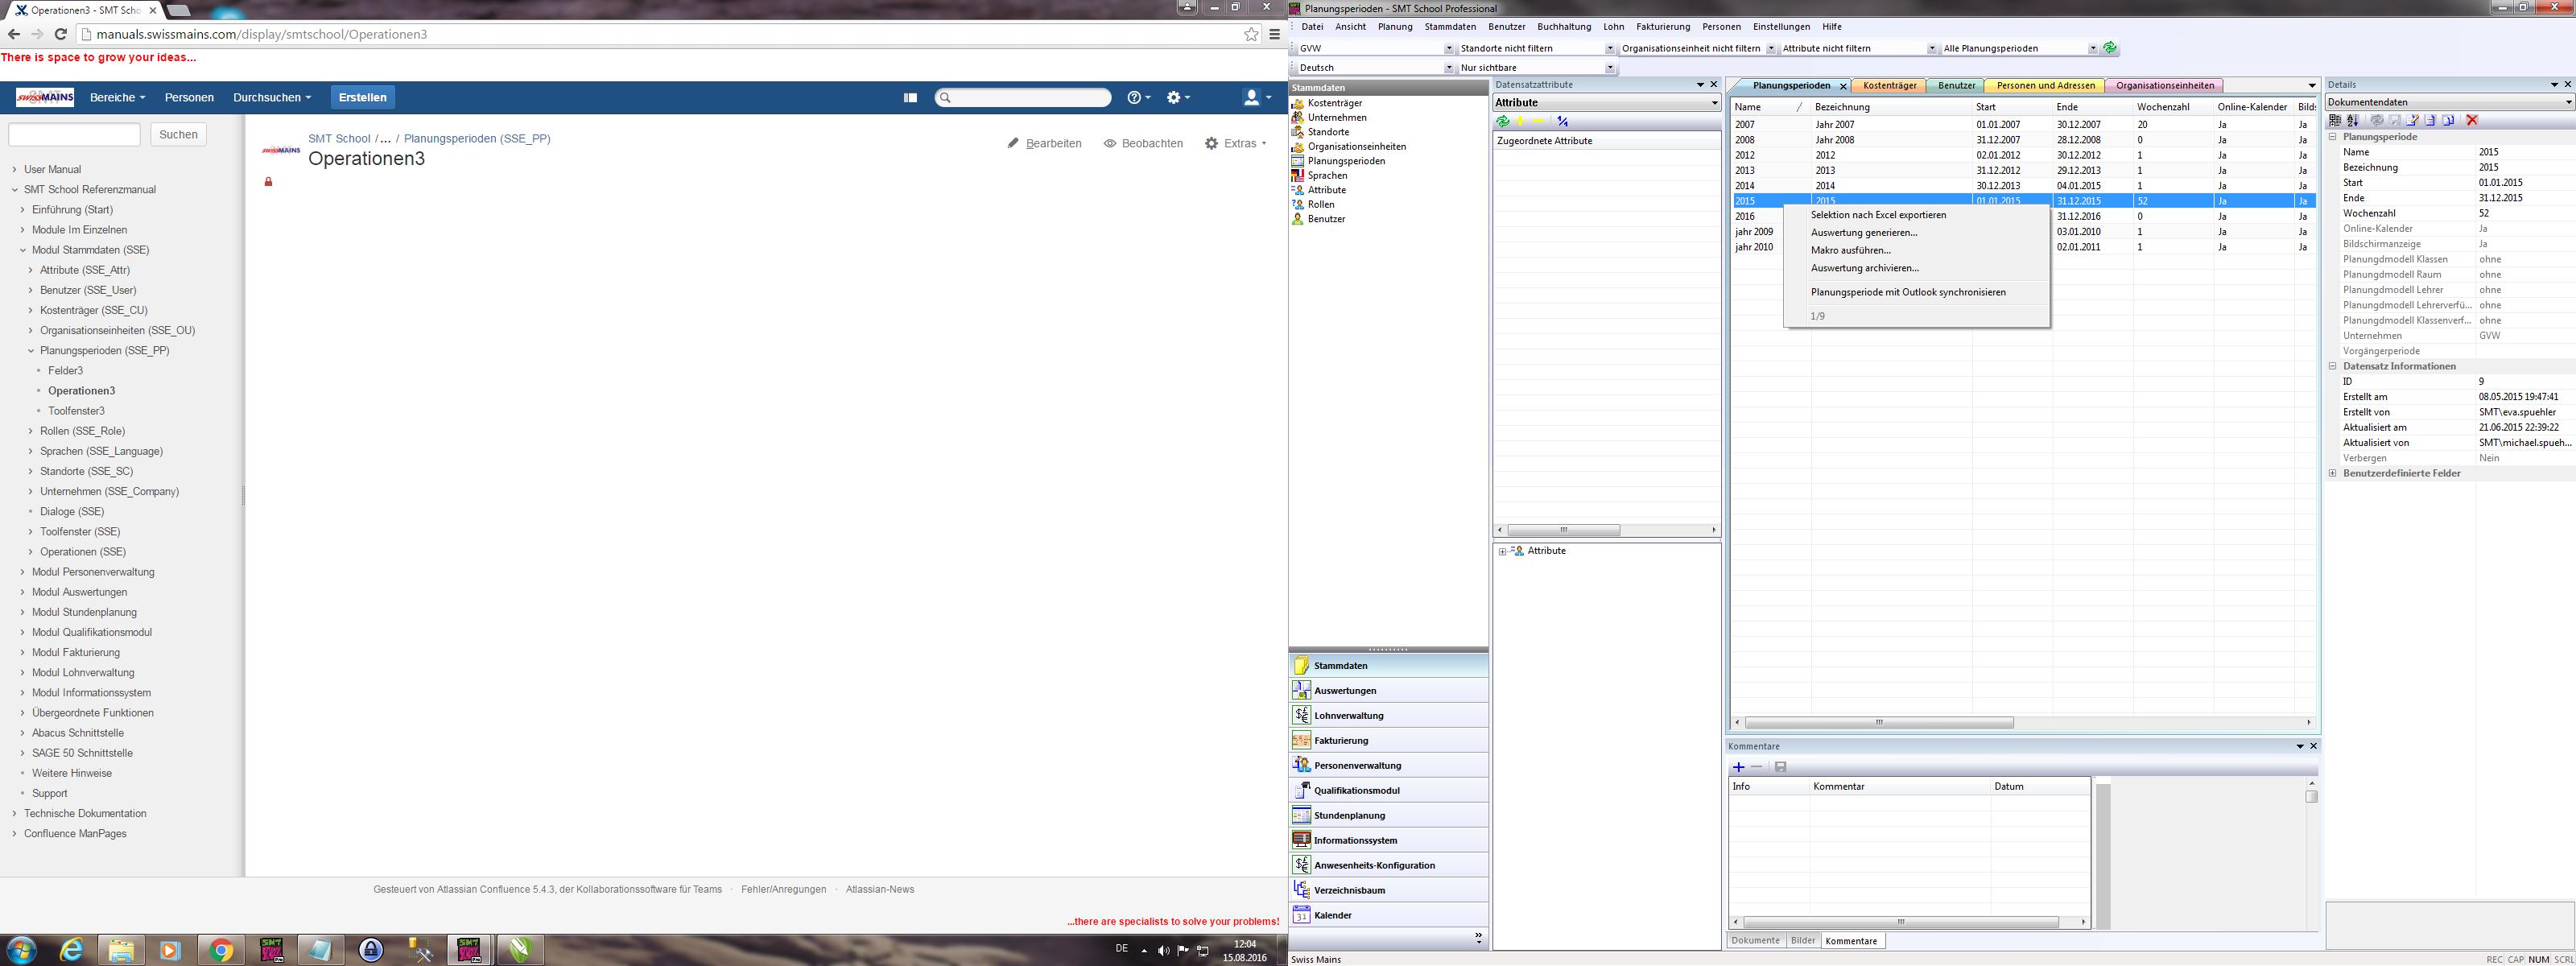Screen dimensions: 2576x966
Task: Choose Selektion nach Excel exportieren
Action: (x=1878, y=215)
